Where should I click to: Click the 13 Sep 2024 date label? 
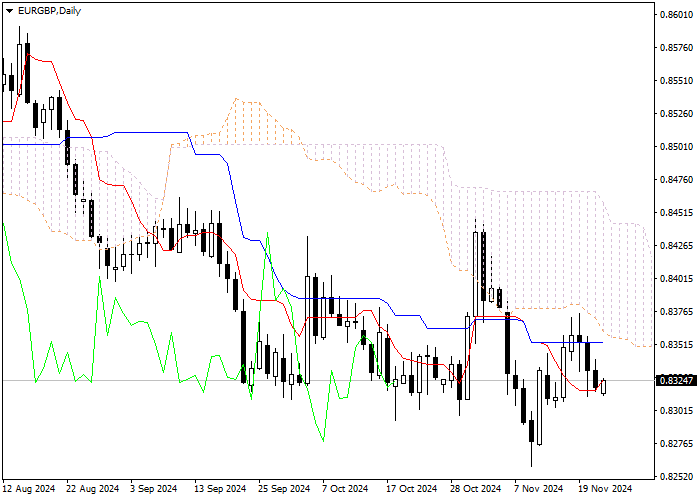220,489
